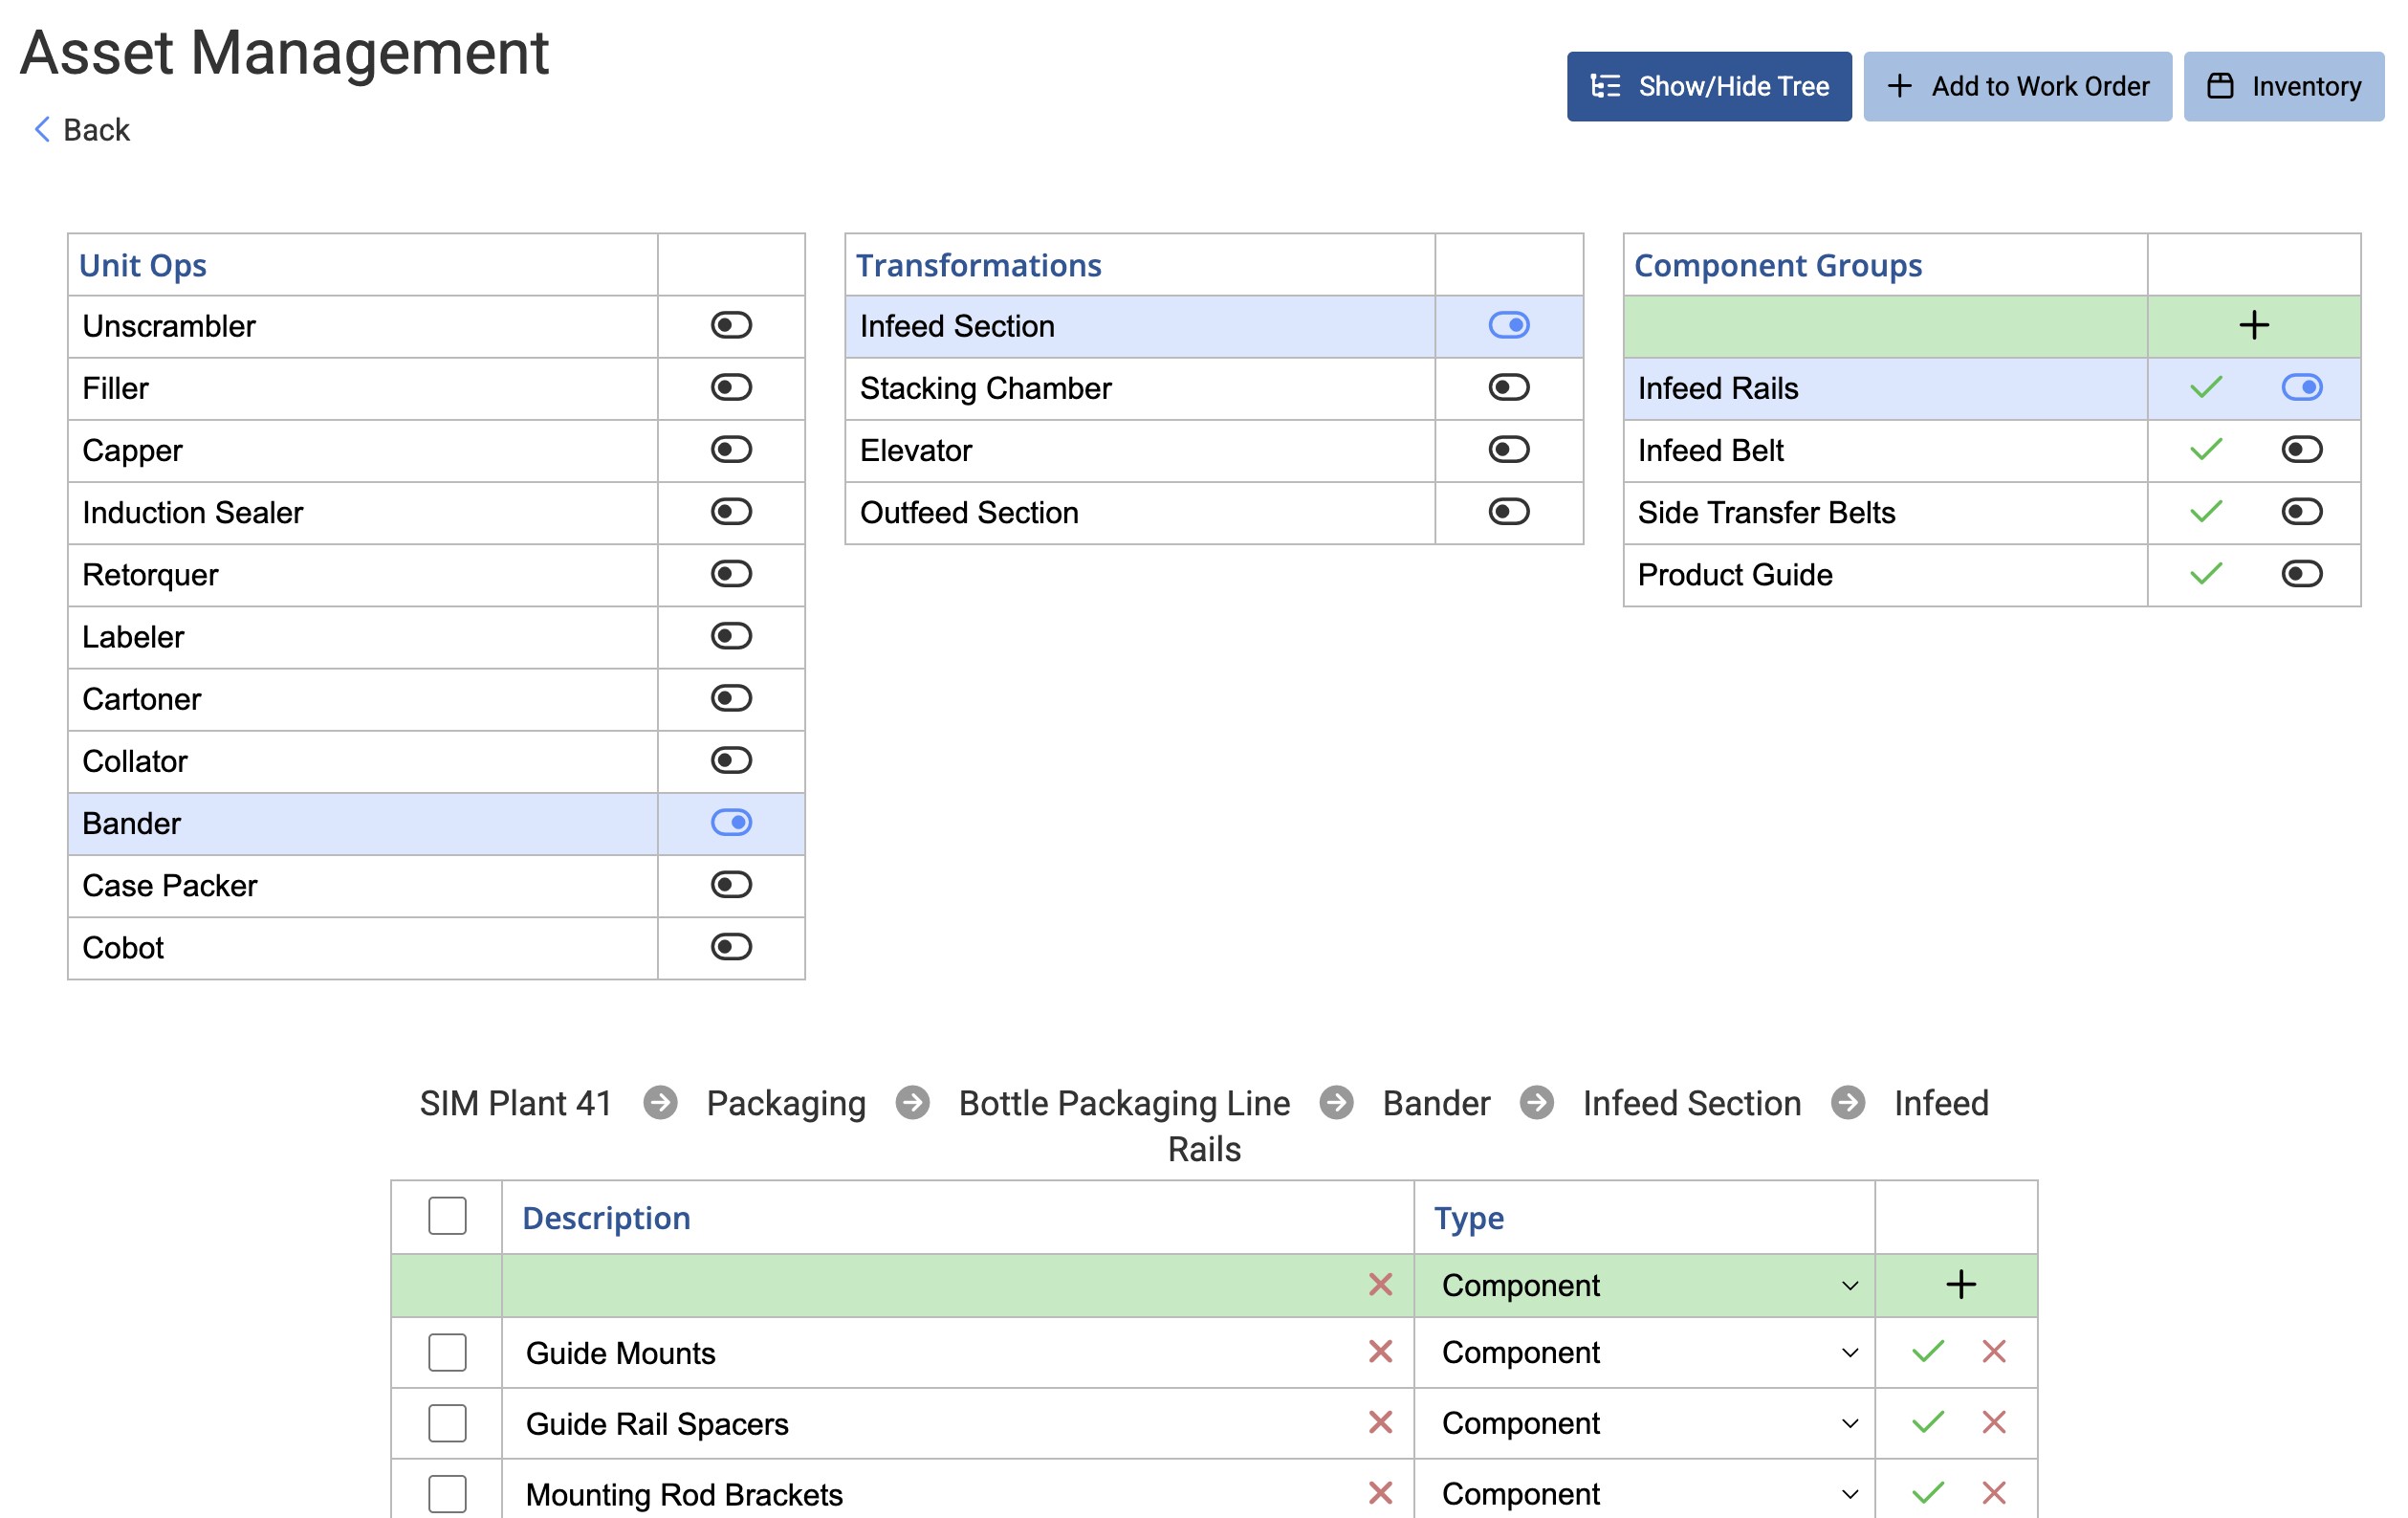Click Show/Hide Tree button
2408x1518 pixels.
[x=1708, y=87]
